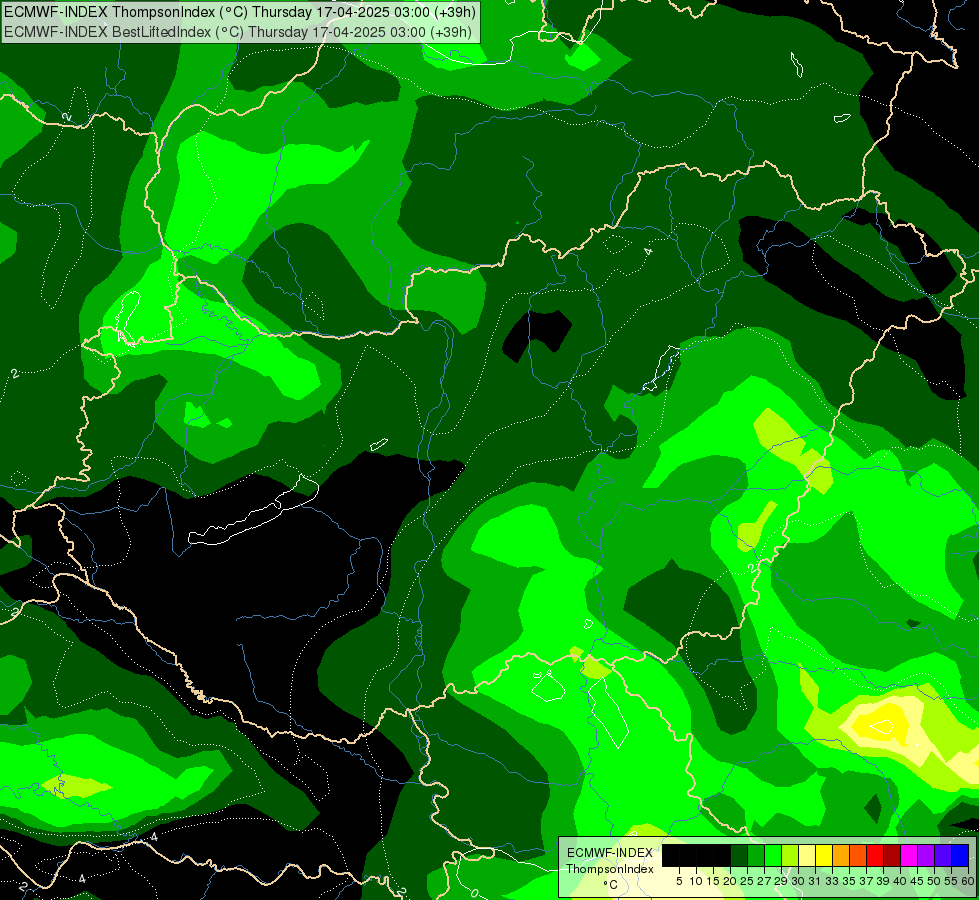Click legend scale value 5

tap(679, 881)
